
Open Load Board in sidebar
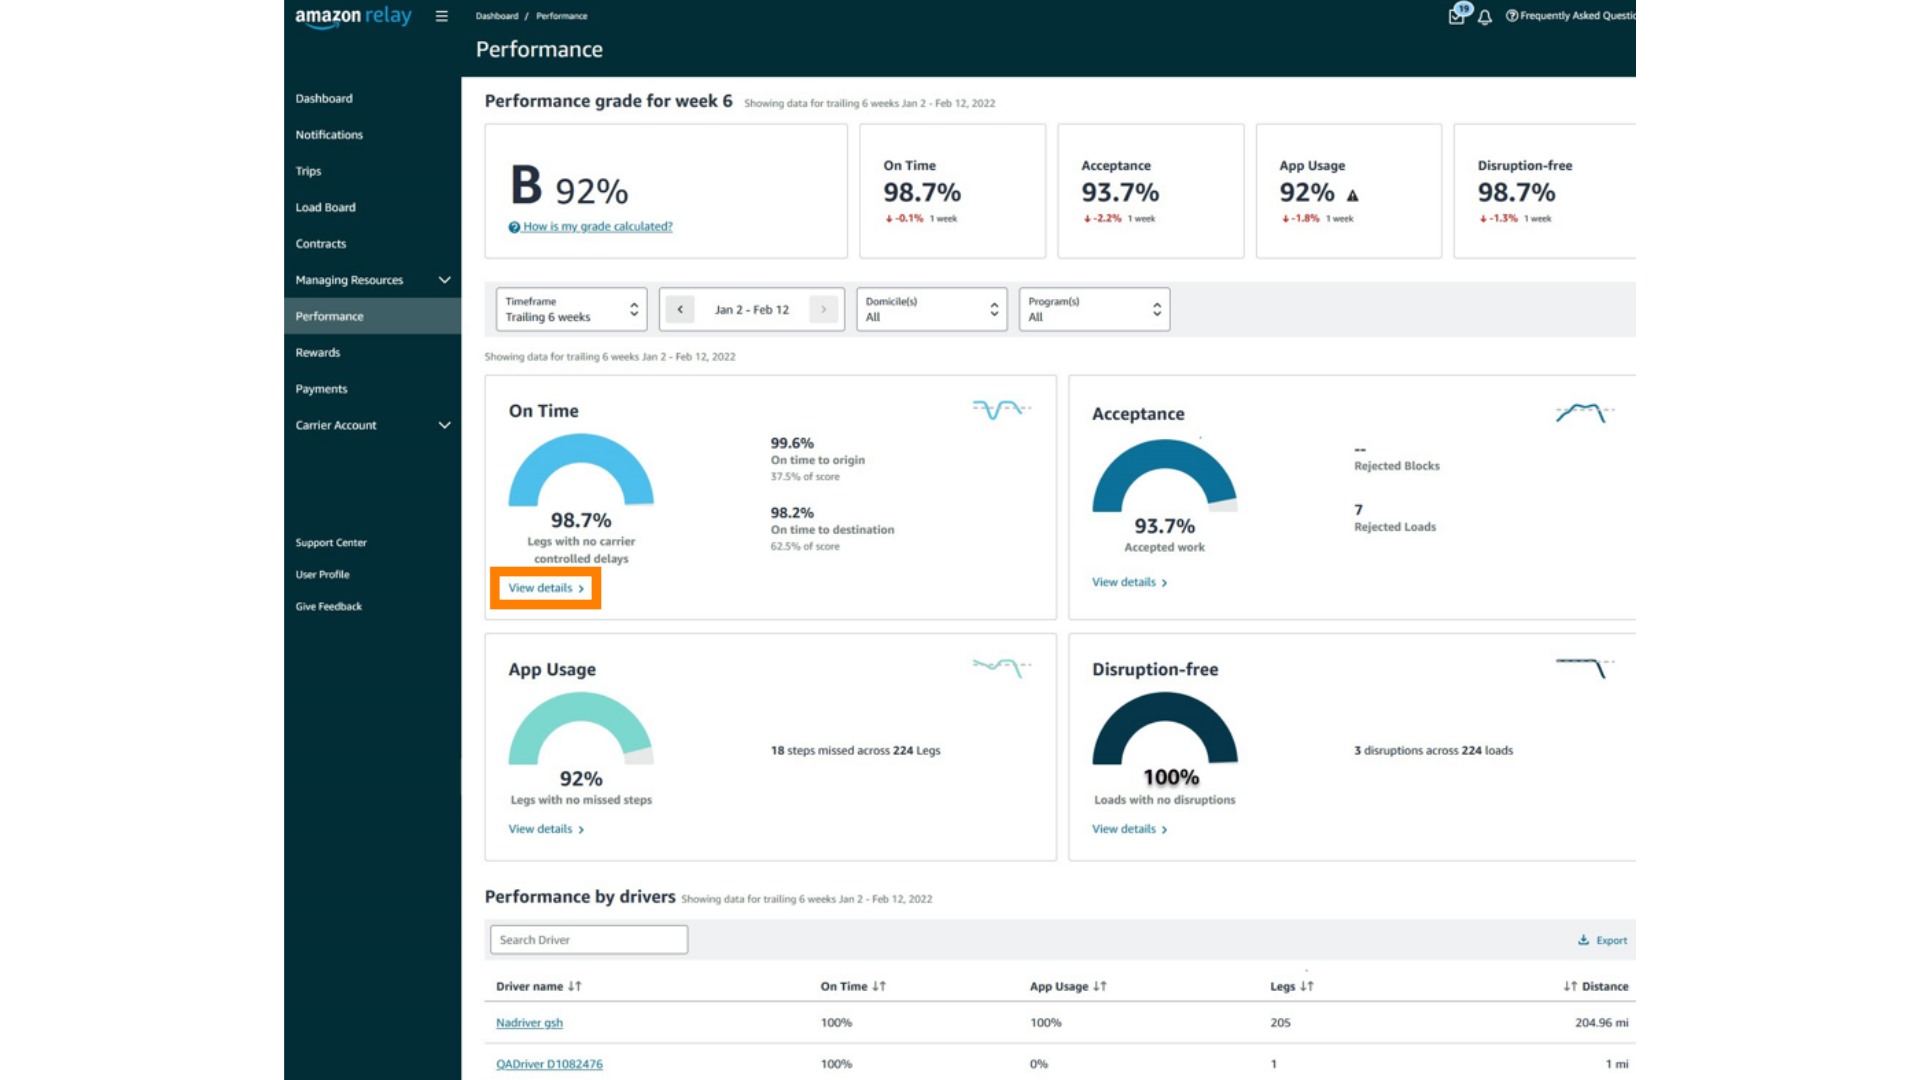(x=326, y=207)
